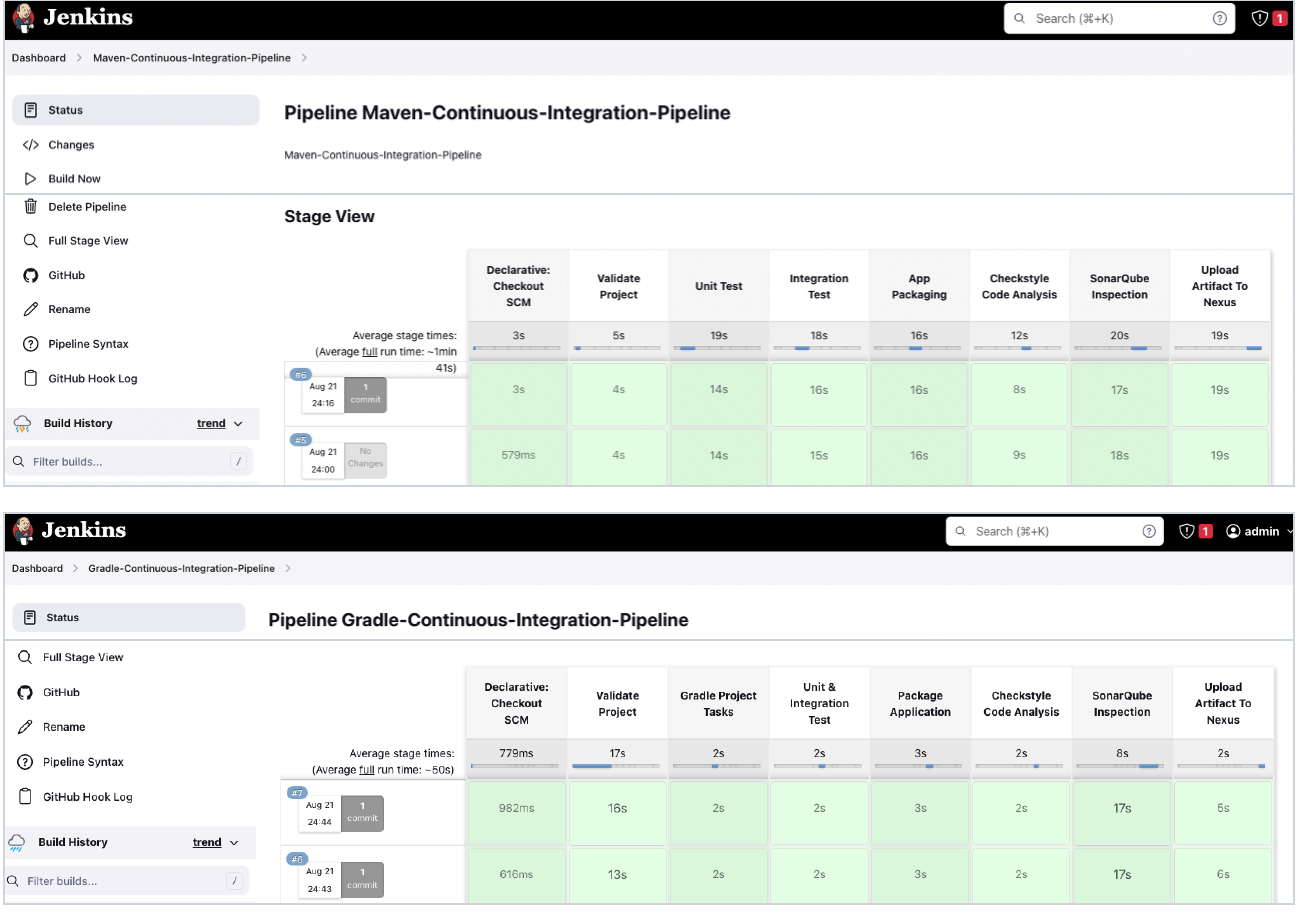Click Jenkins logo in Maven pipeline window

pos(73,18)
